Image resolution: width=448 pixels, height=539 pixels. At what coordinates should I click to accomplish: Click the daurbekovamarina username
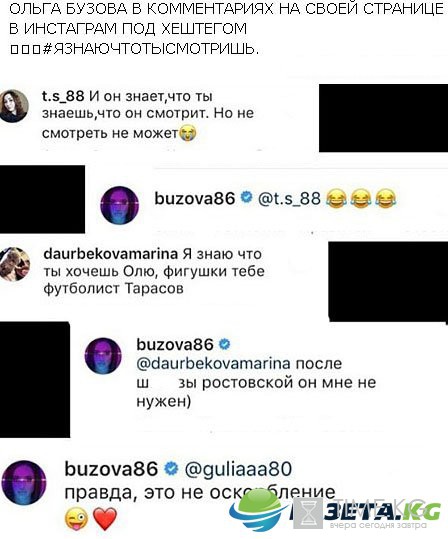coord(111,254)
